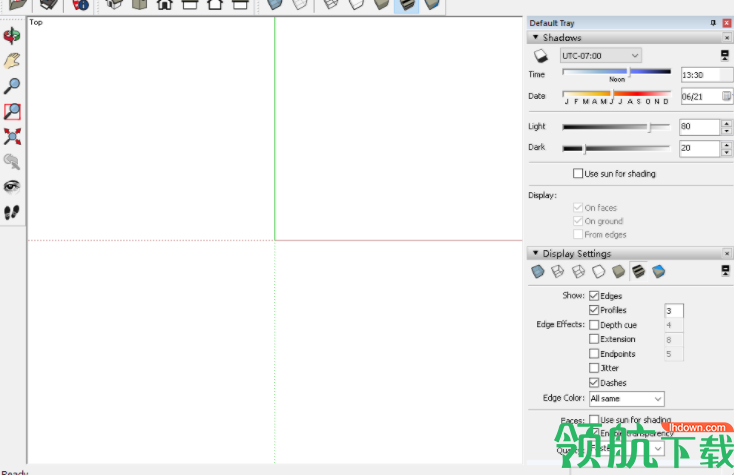The width and height of the screenshot is (734, 475).
Task: Switch to Front view house icon
Action: pyautogui.click(x=165, y=5)
